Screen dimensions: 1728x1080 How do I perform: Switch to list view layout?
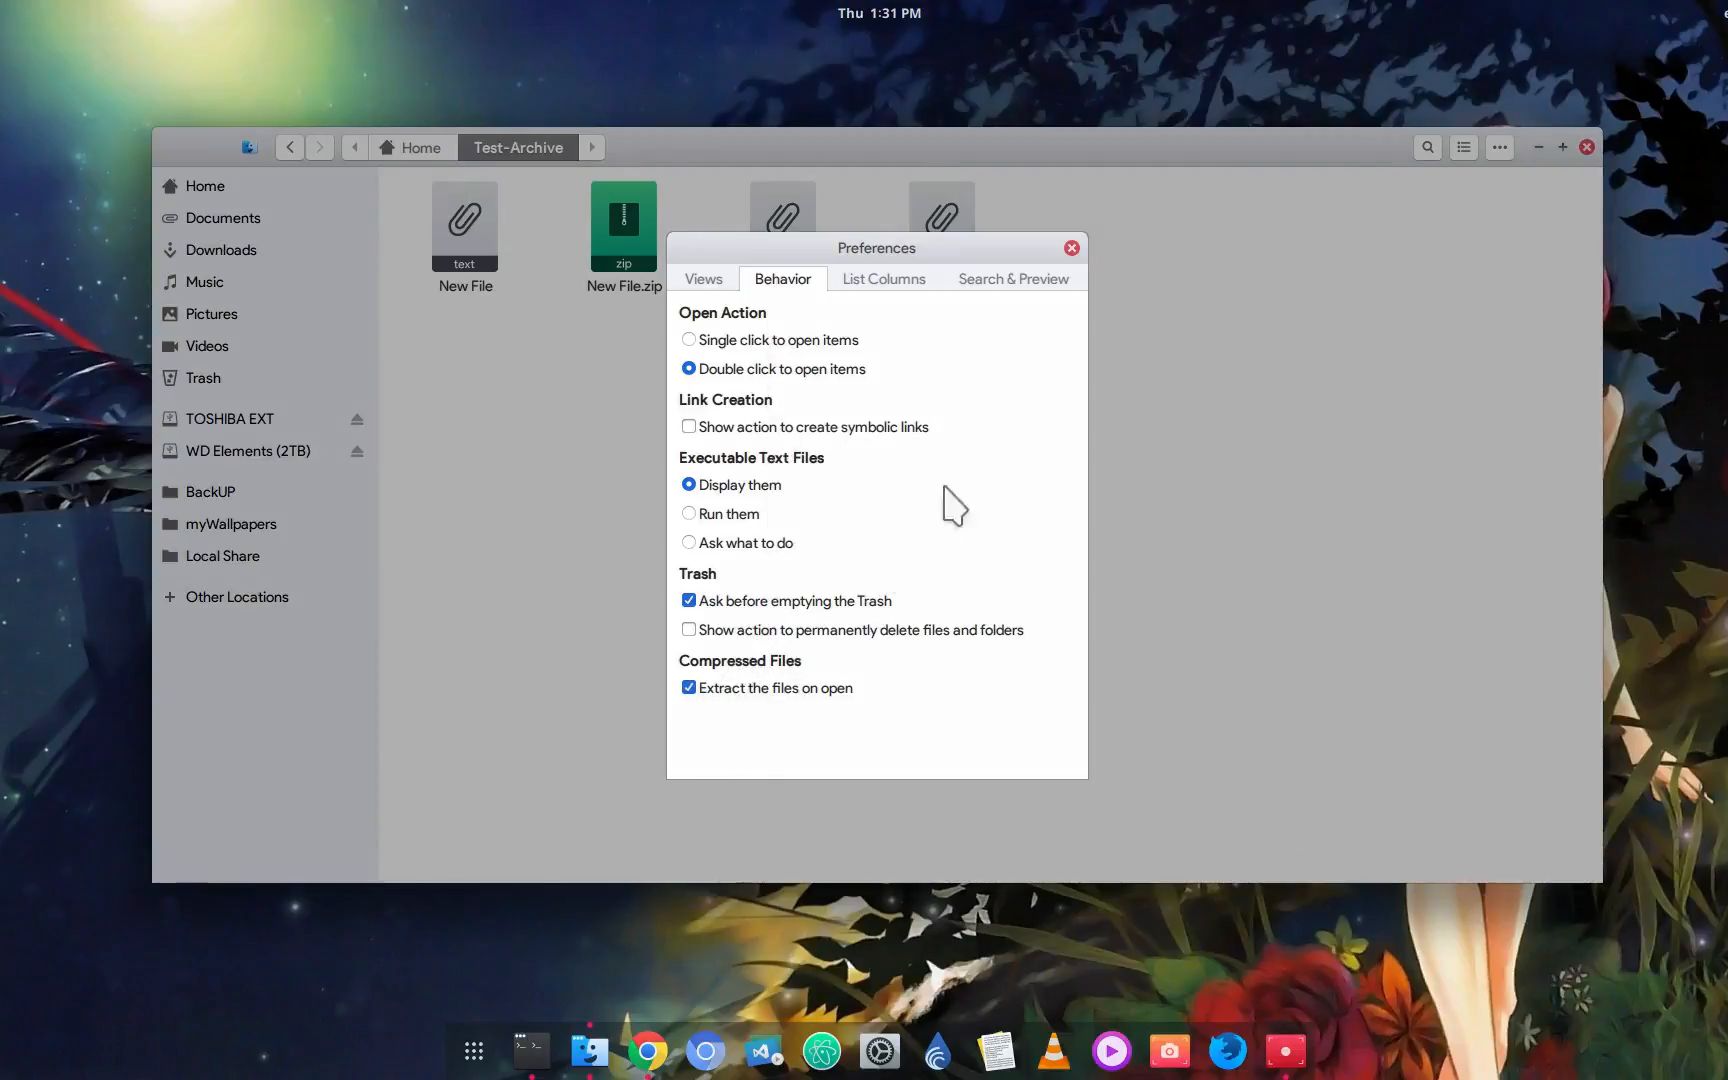[1463, 147]
